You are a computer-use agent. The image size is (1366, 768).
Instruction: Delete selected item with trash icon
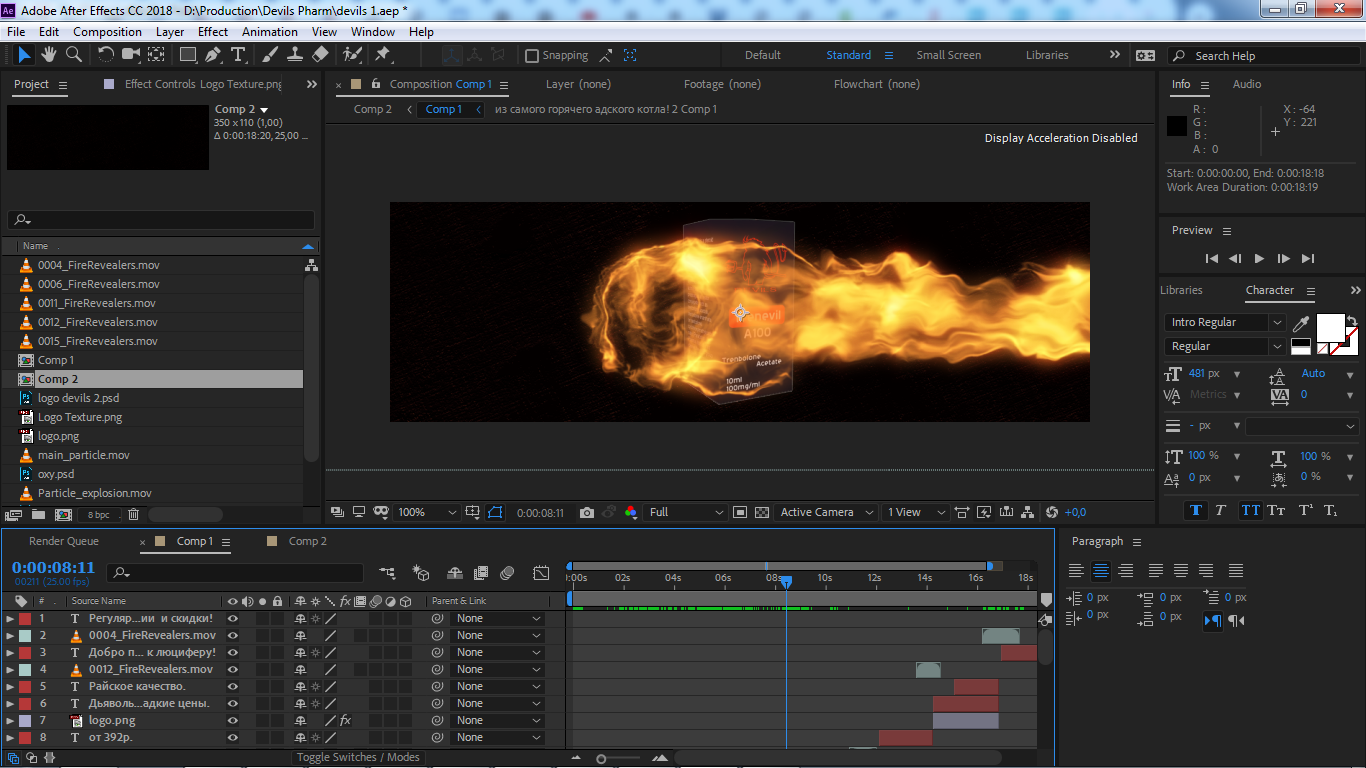[133, 514]
